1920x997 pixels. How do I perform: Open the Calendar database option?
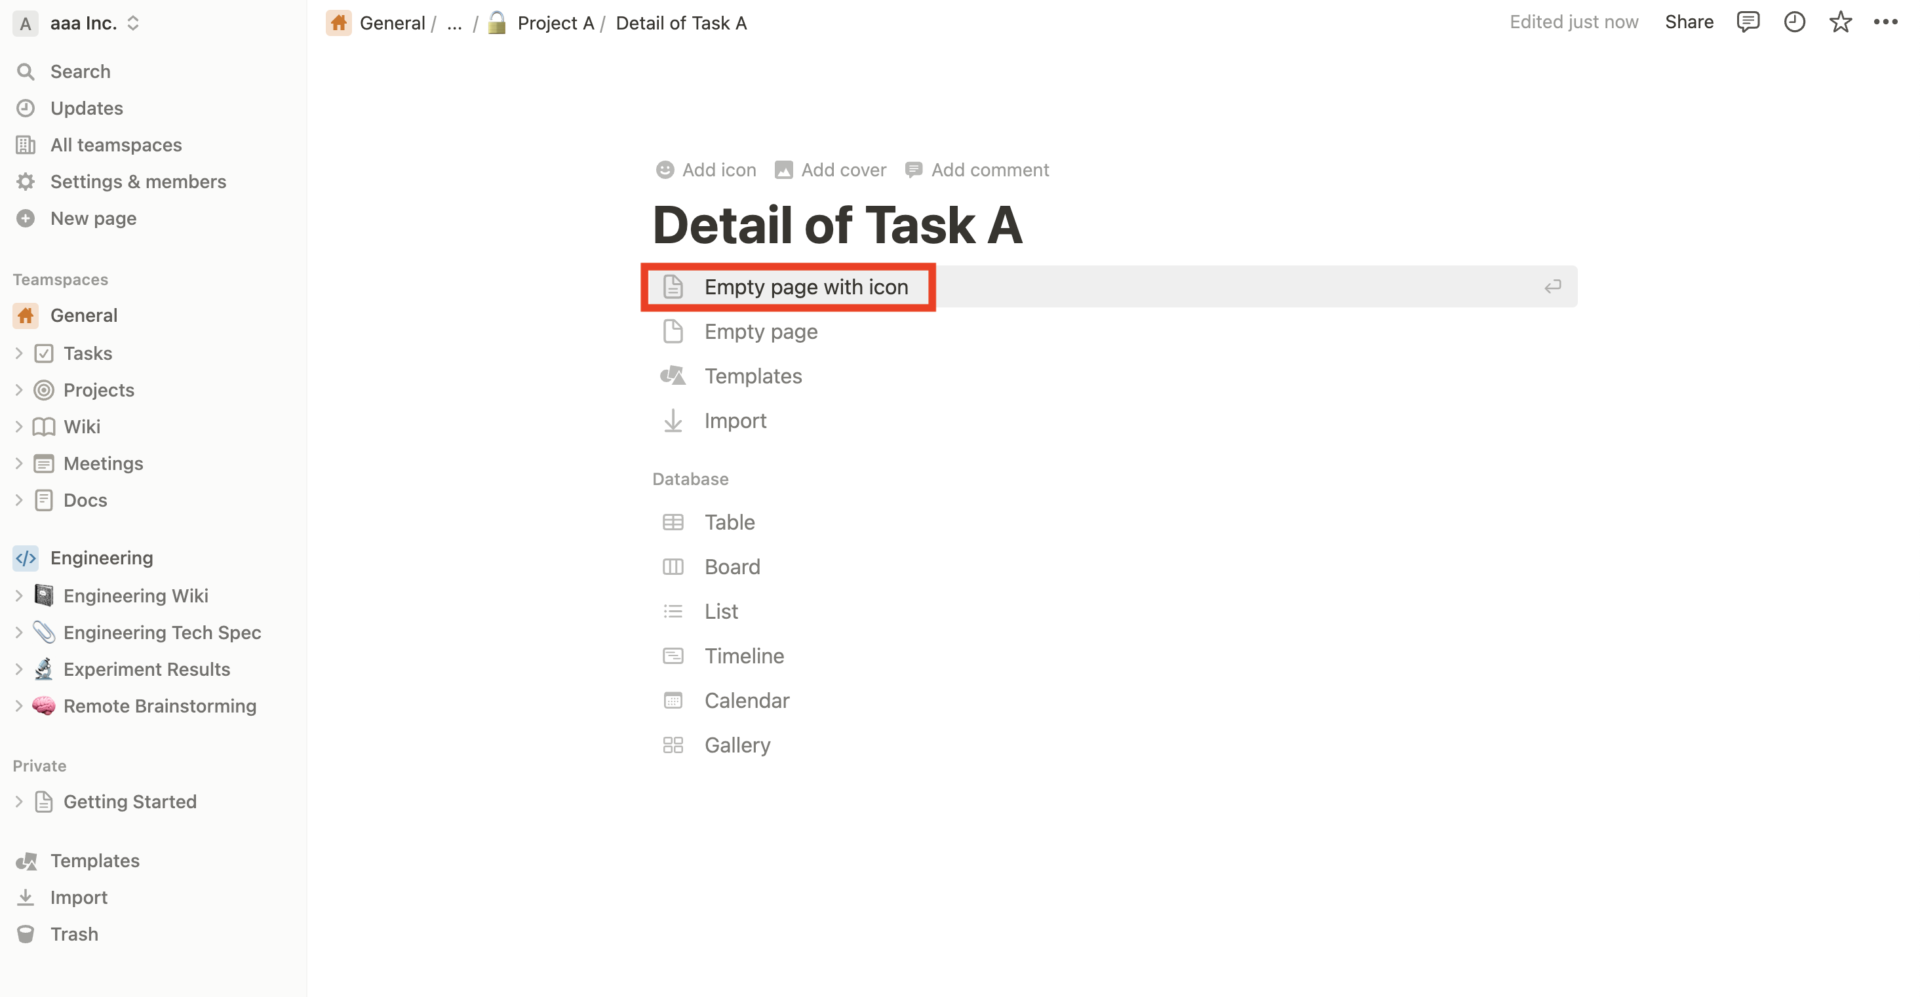click(746, 700)
